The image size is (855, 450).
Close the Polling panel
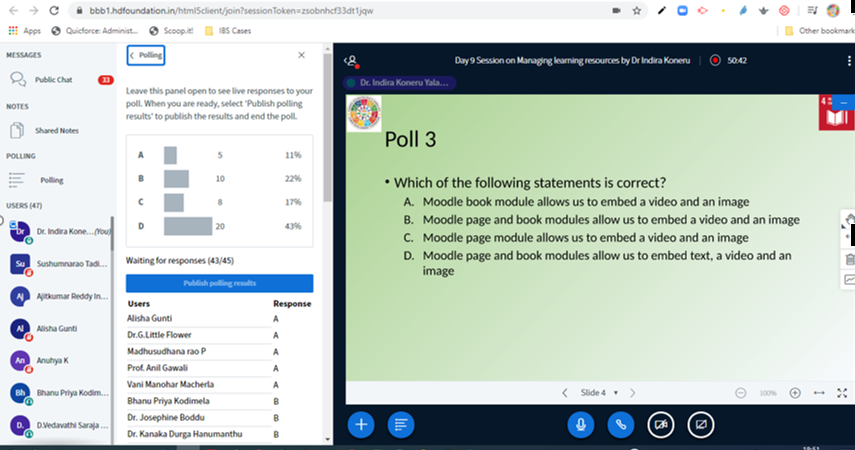(302, 55)
